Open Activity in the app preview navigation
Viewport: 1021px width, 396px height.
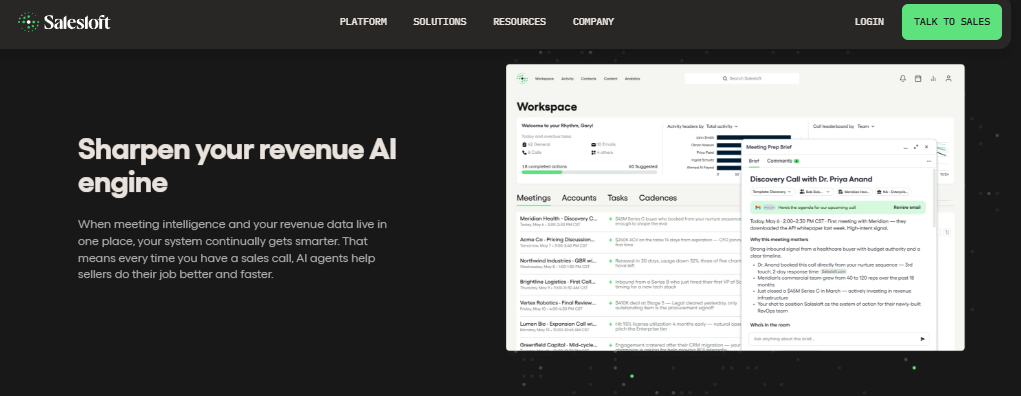[567, 79]
